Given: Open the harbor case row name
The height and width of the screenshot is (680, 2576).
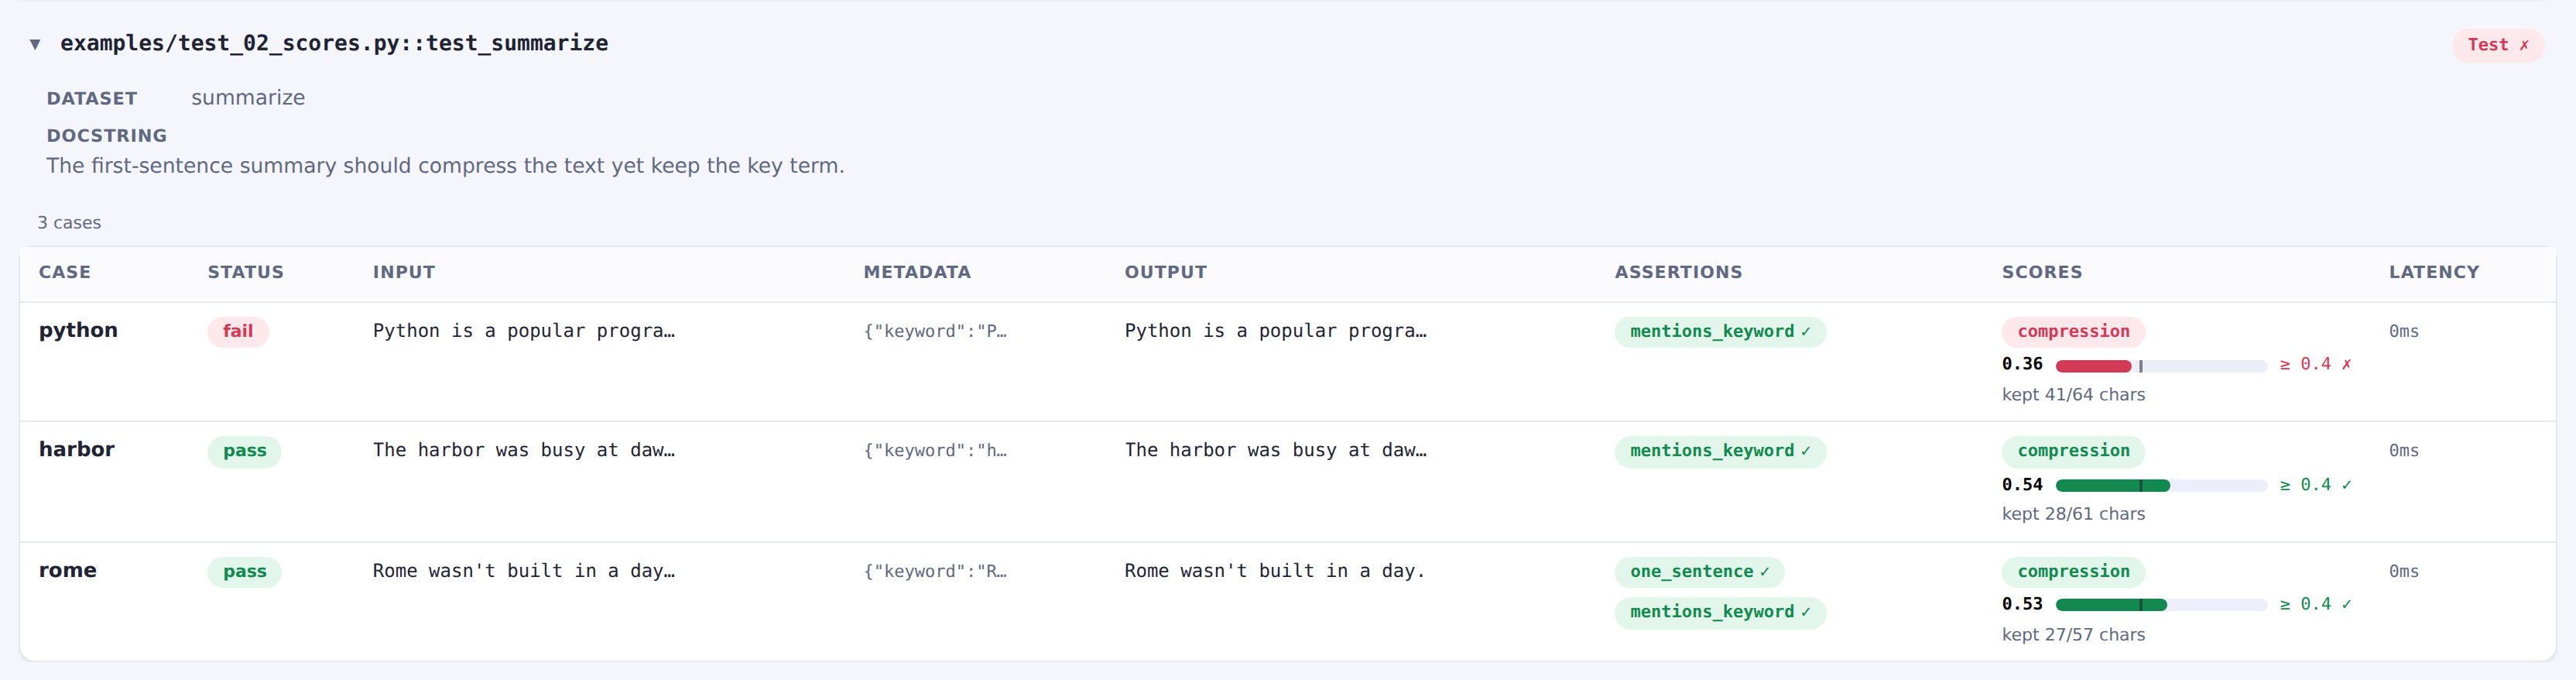Looking at the screenshot, I should pyautogui.click(x=77, y=449).
